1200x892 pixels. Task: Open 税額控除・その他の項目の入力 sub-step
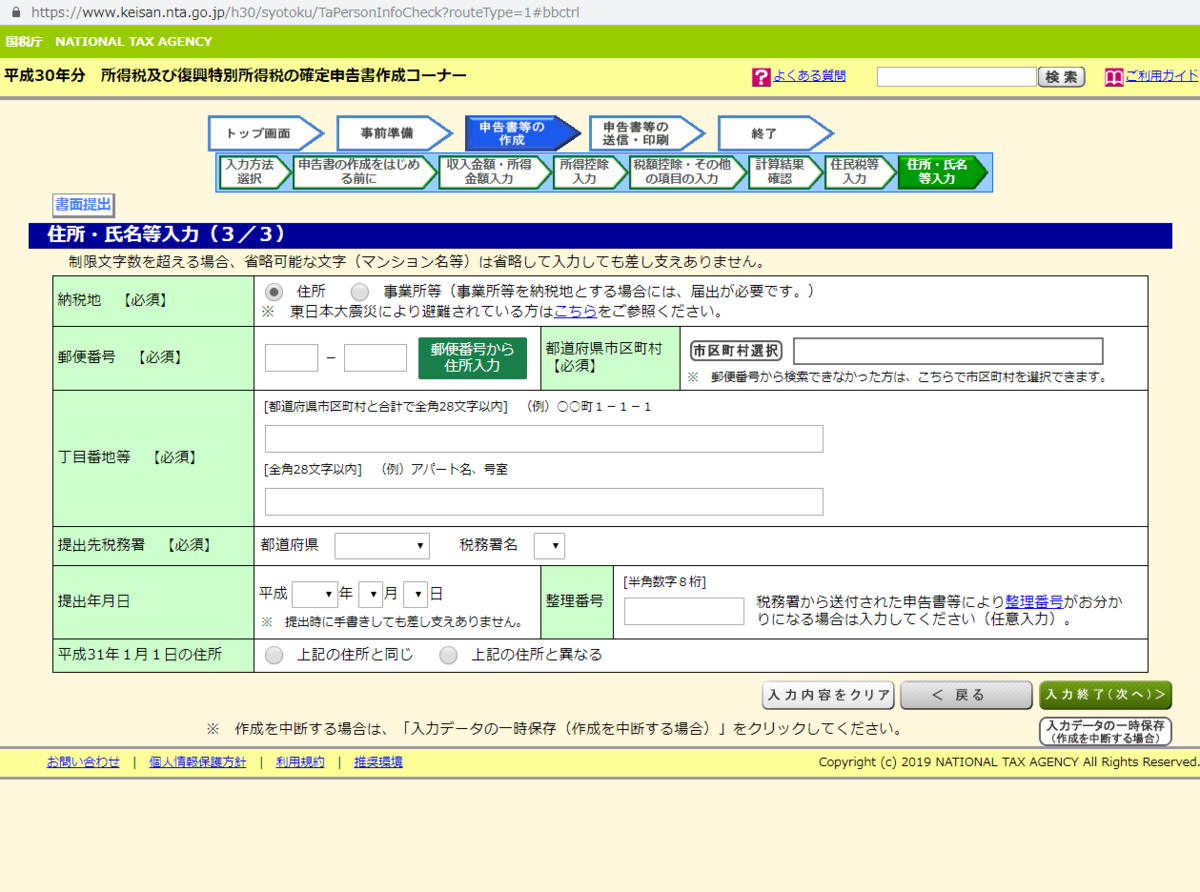(688, 172)
